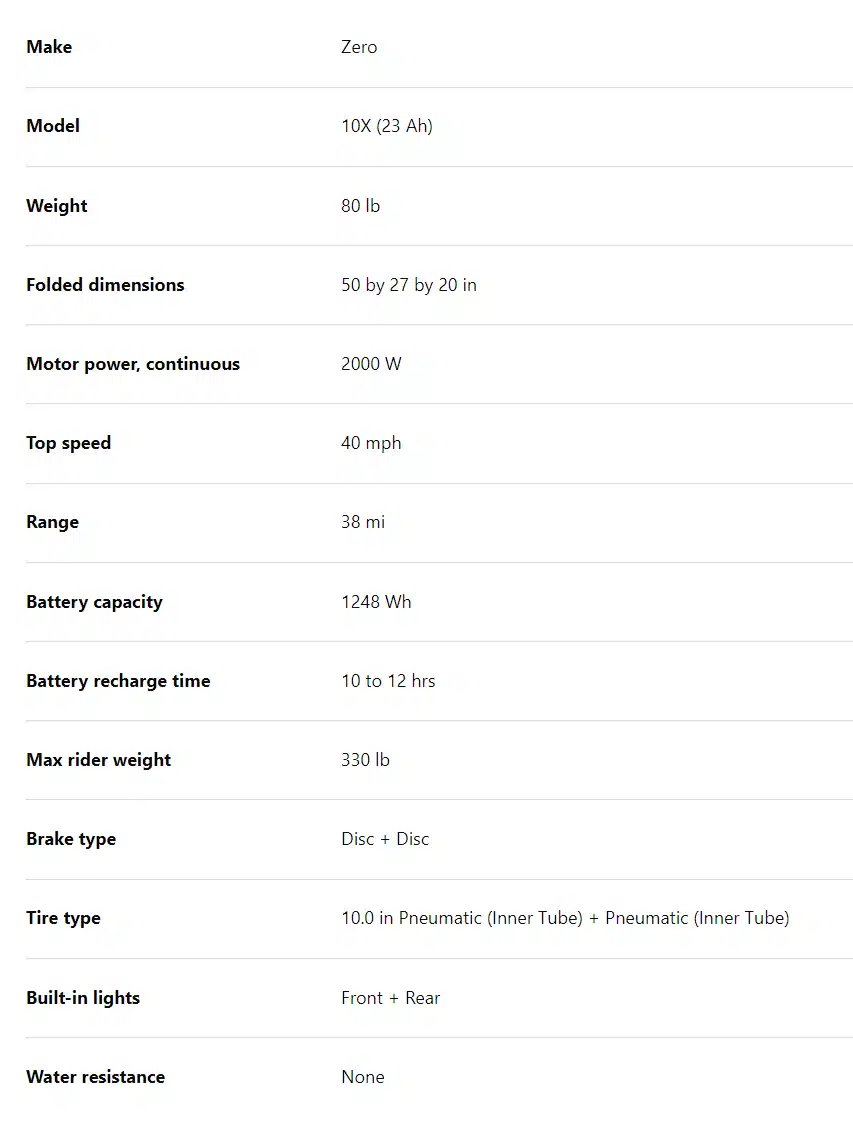Screen dimensions: 853x1143
Task: Click the Top speed label
Action: point(68,443)
